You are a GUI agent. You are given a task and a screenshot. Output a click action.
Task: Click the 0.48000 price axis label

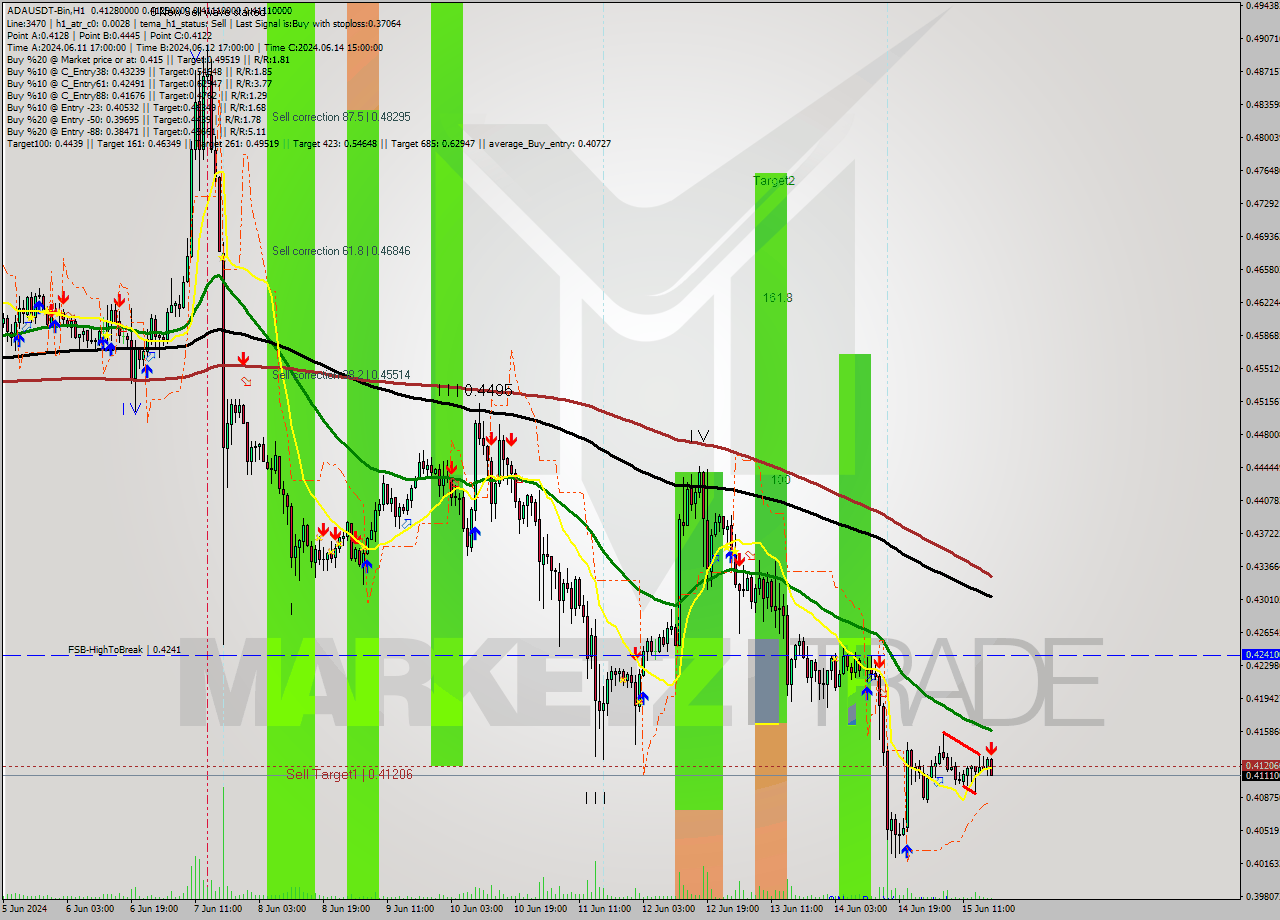tap(1260, 137)
